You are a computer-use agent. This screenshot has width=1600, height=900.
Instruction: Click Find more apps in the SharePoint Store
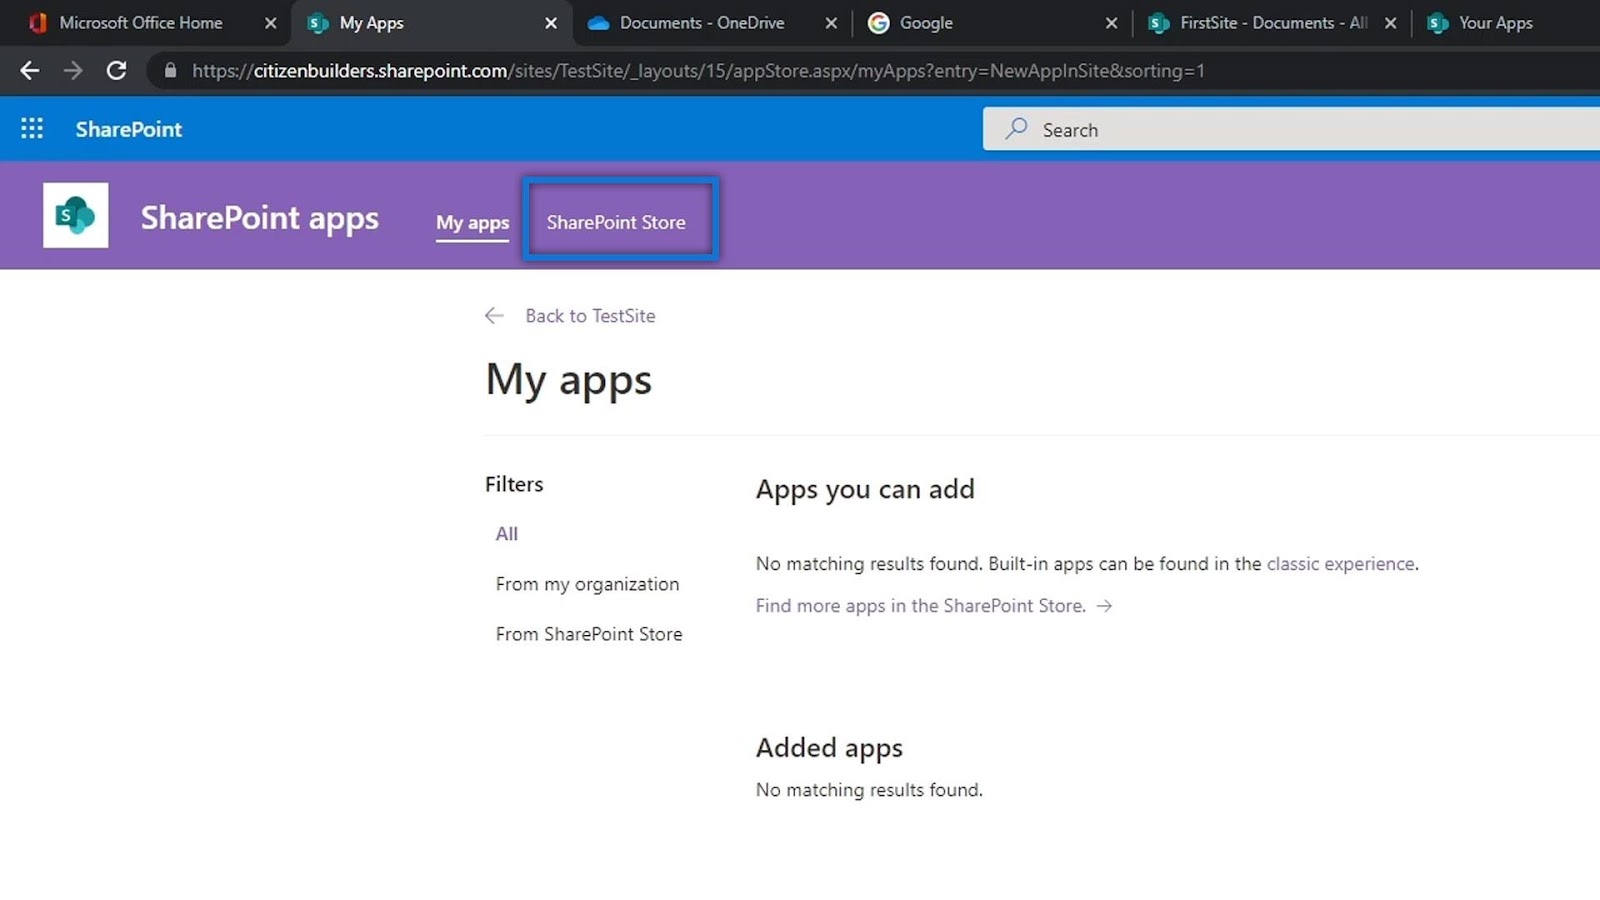tap(920, 606)
